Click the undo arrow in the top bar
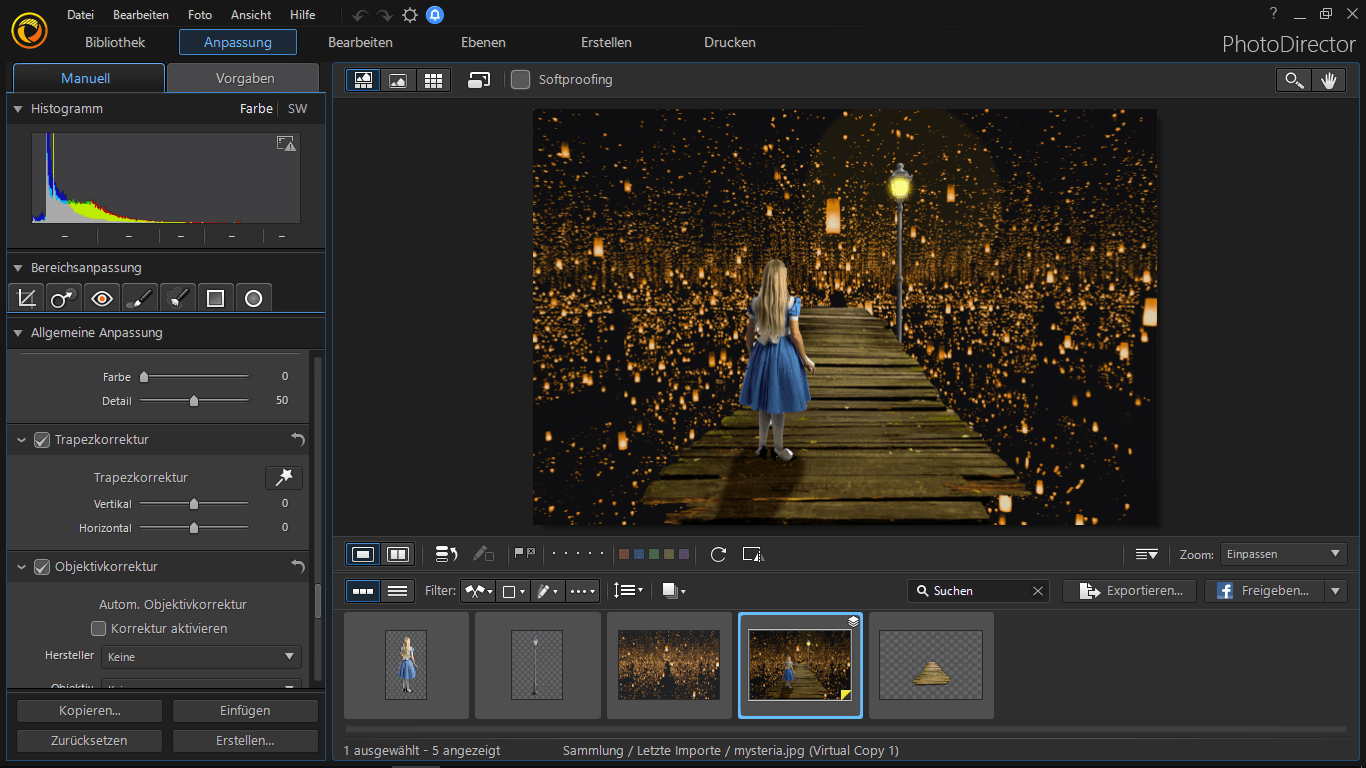Image resolution: width=1366 pixels, height=768 pixels. pos(360,15)
